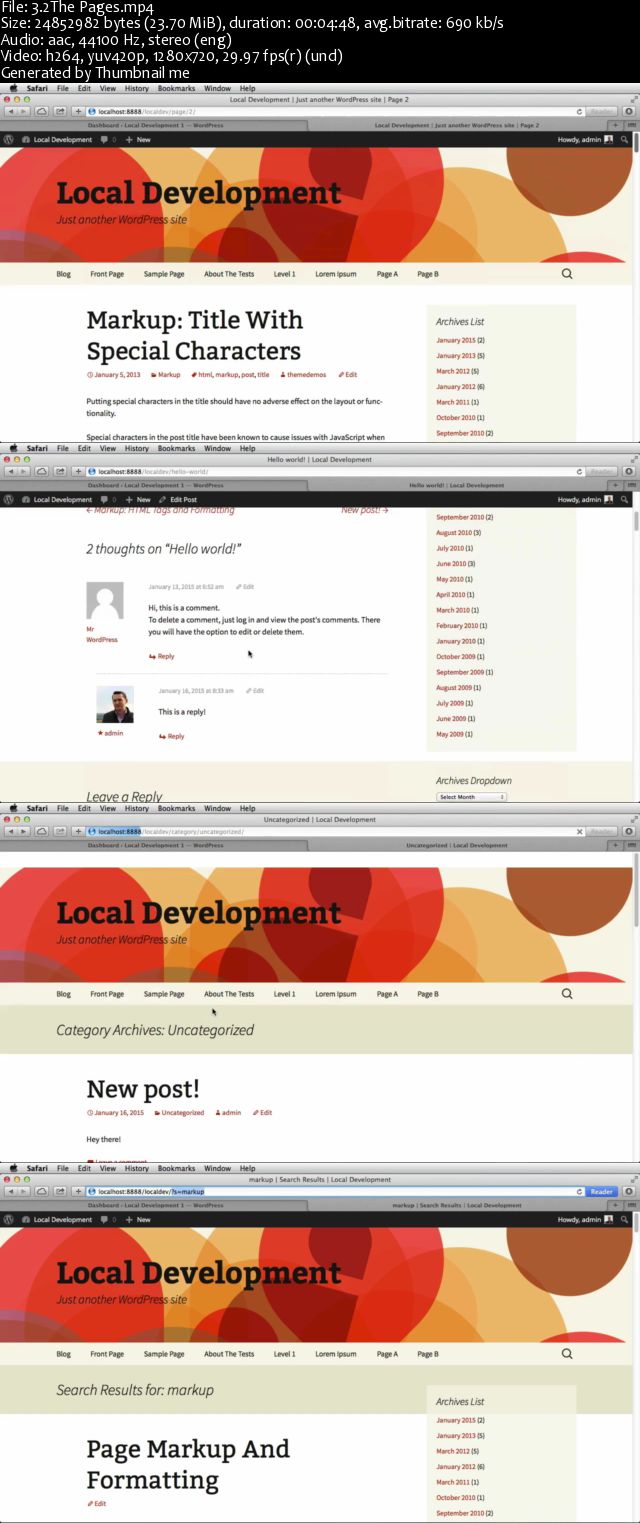
Task: Click Page B in the Uncategorized window navigation
Action: pos(428,994)
